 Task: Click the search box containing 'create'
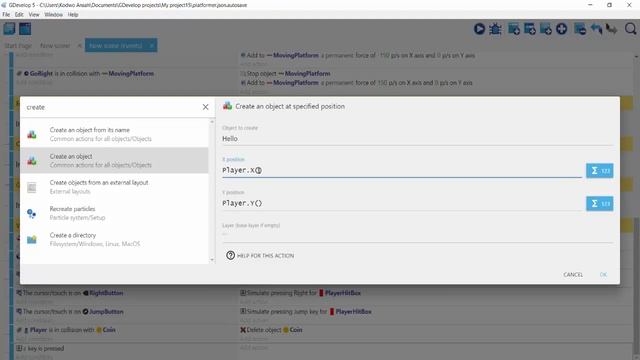point(112,107)
